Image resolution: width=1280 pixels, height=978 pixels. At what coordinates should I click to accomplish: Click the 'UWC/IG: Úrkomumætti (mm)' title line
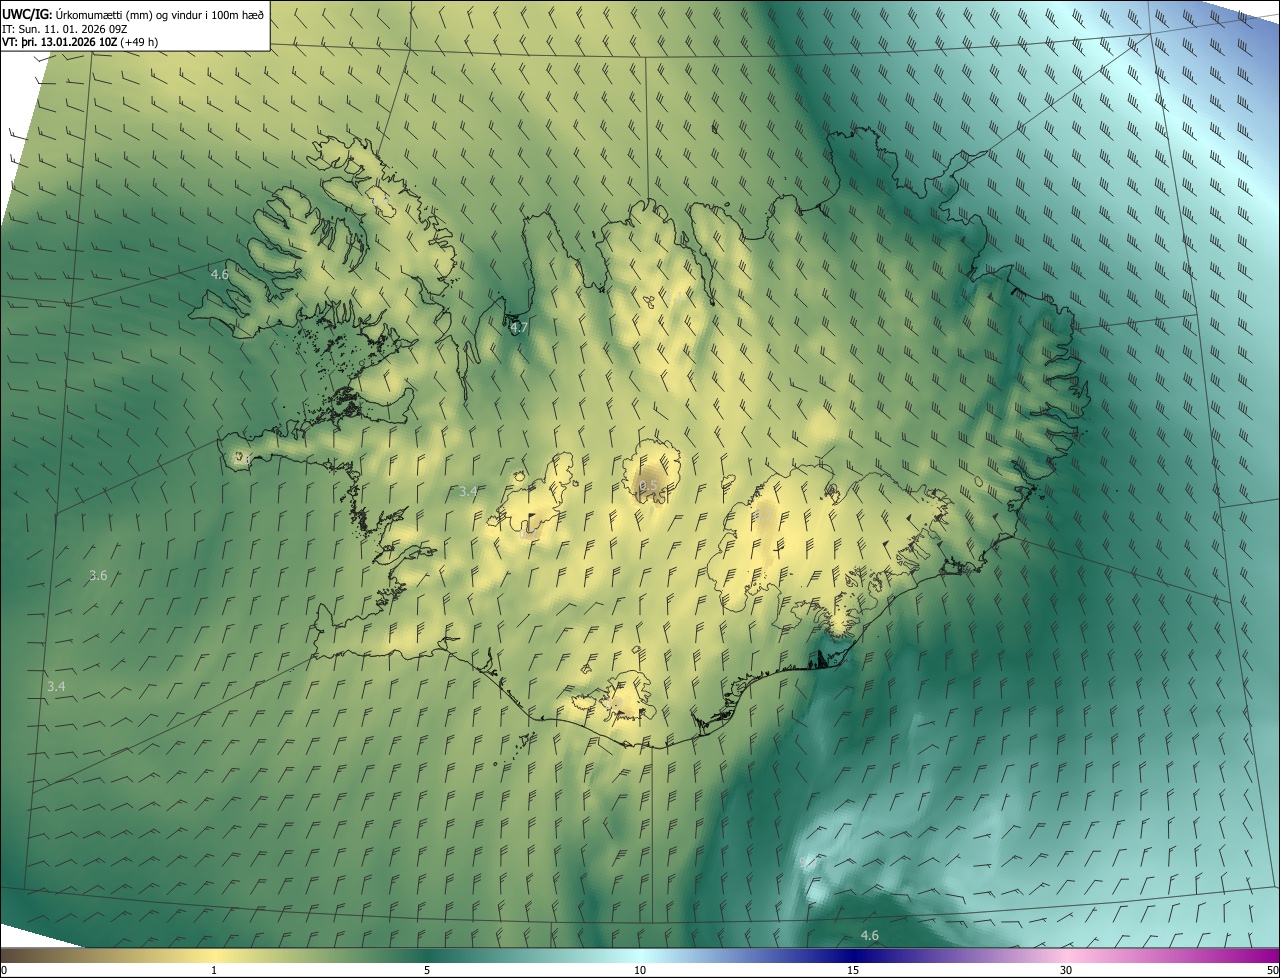coord(133,13)
